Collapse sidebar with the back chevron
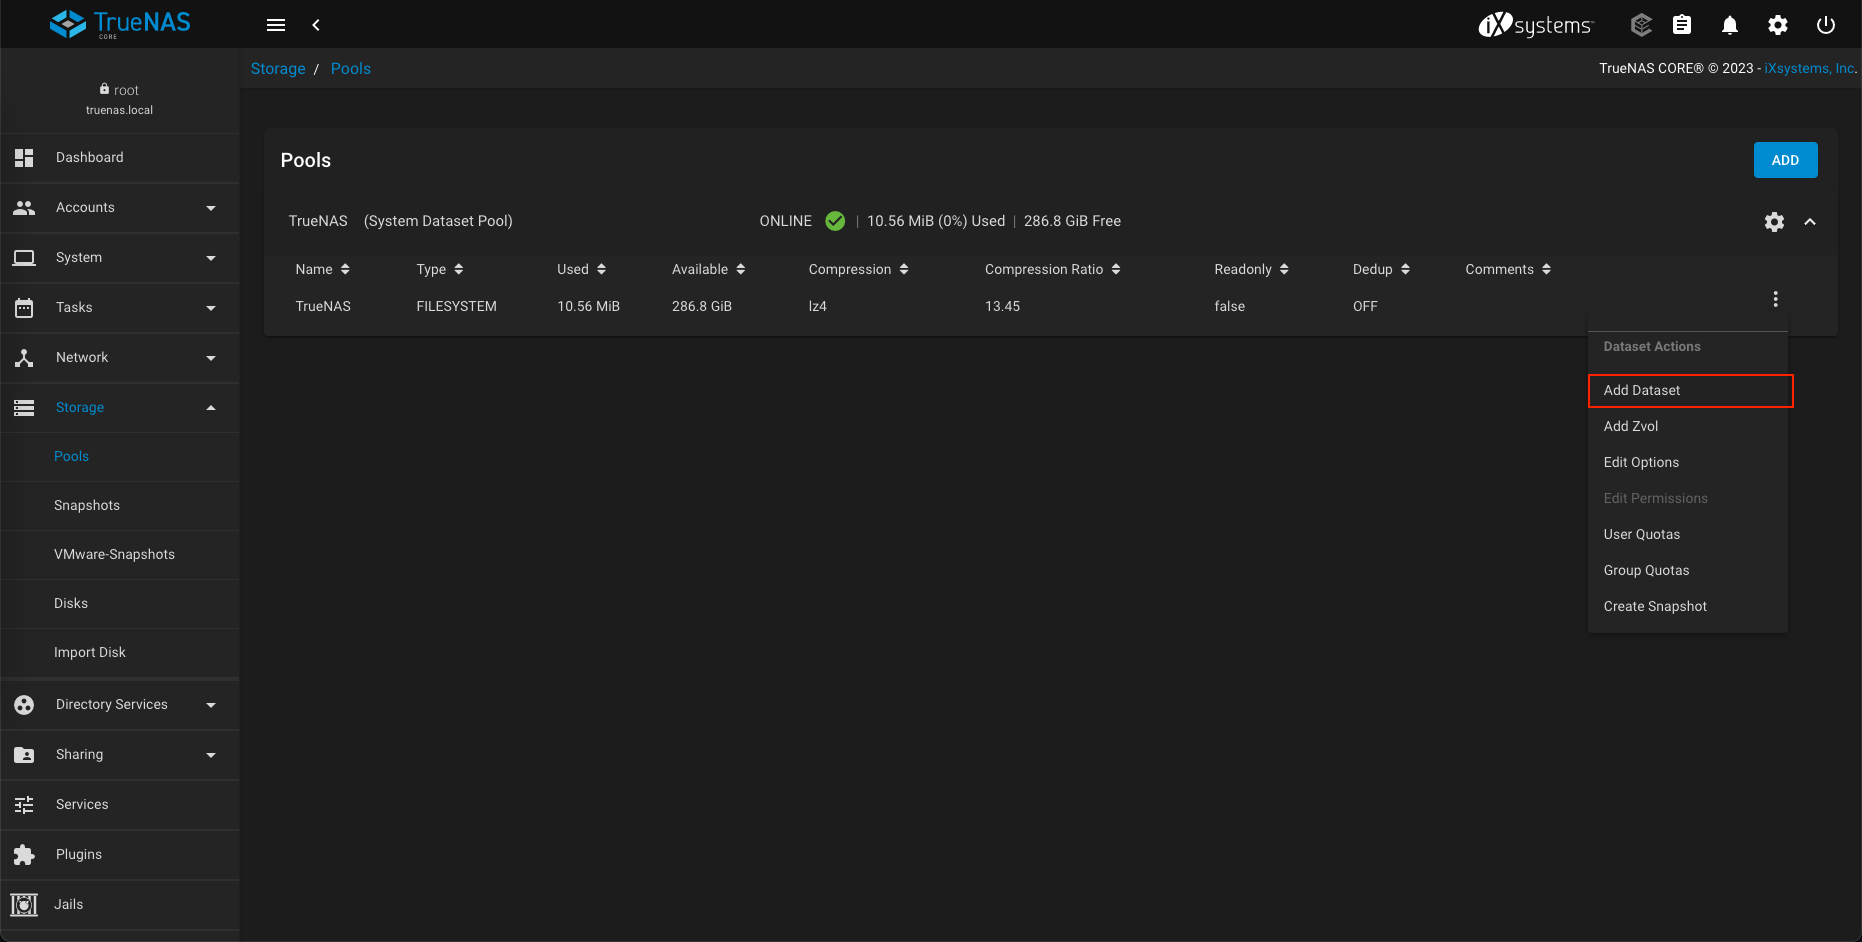The image size is (1862, 942). [316, 25]
